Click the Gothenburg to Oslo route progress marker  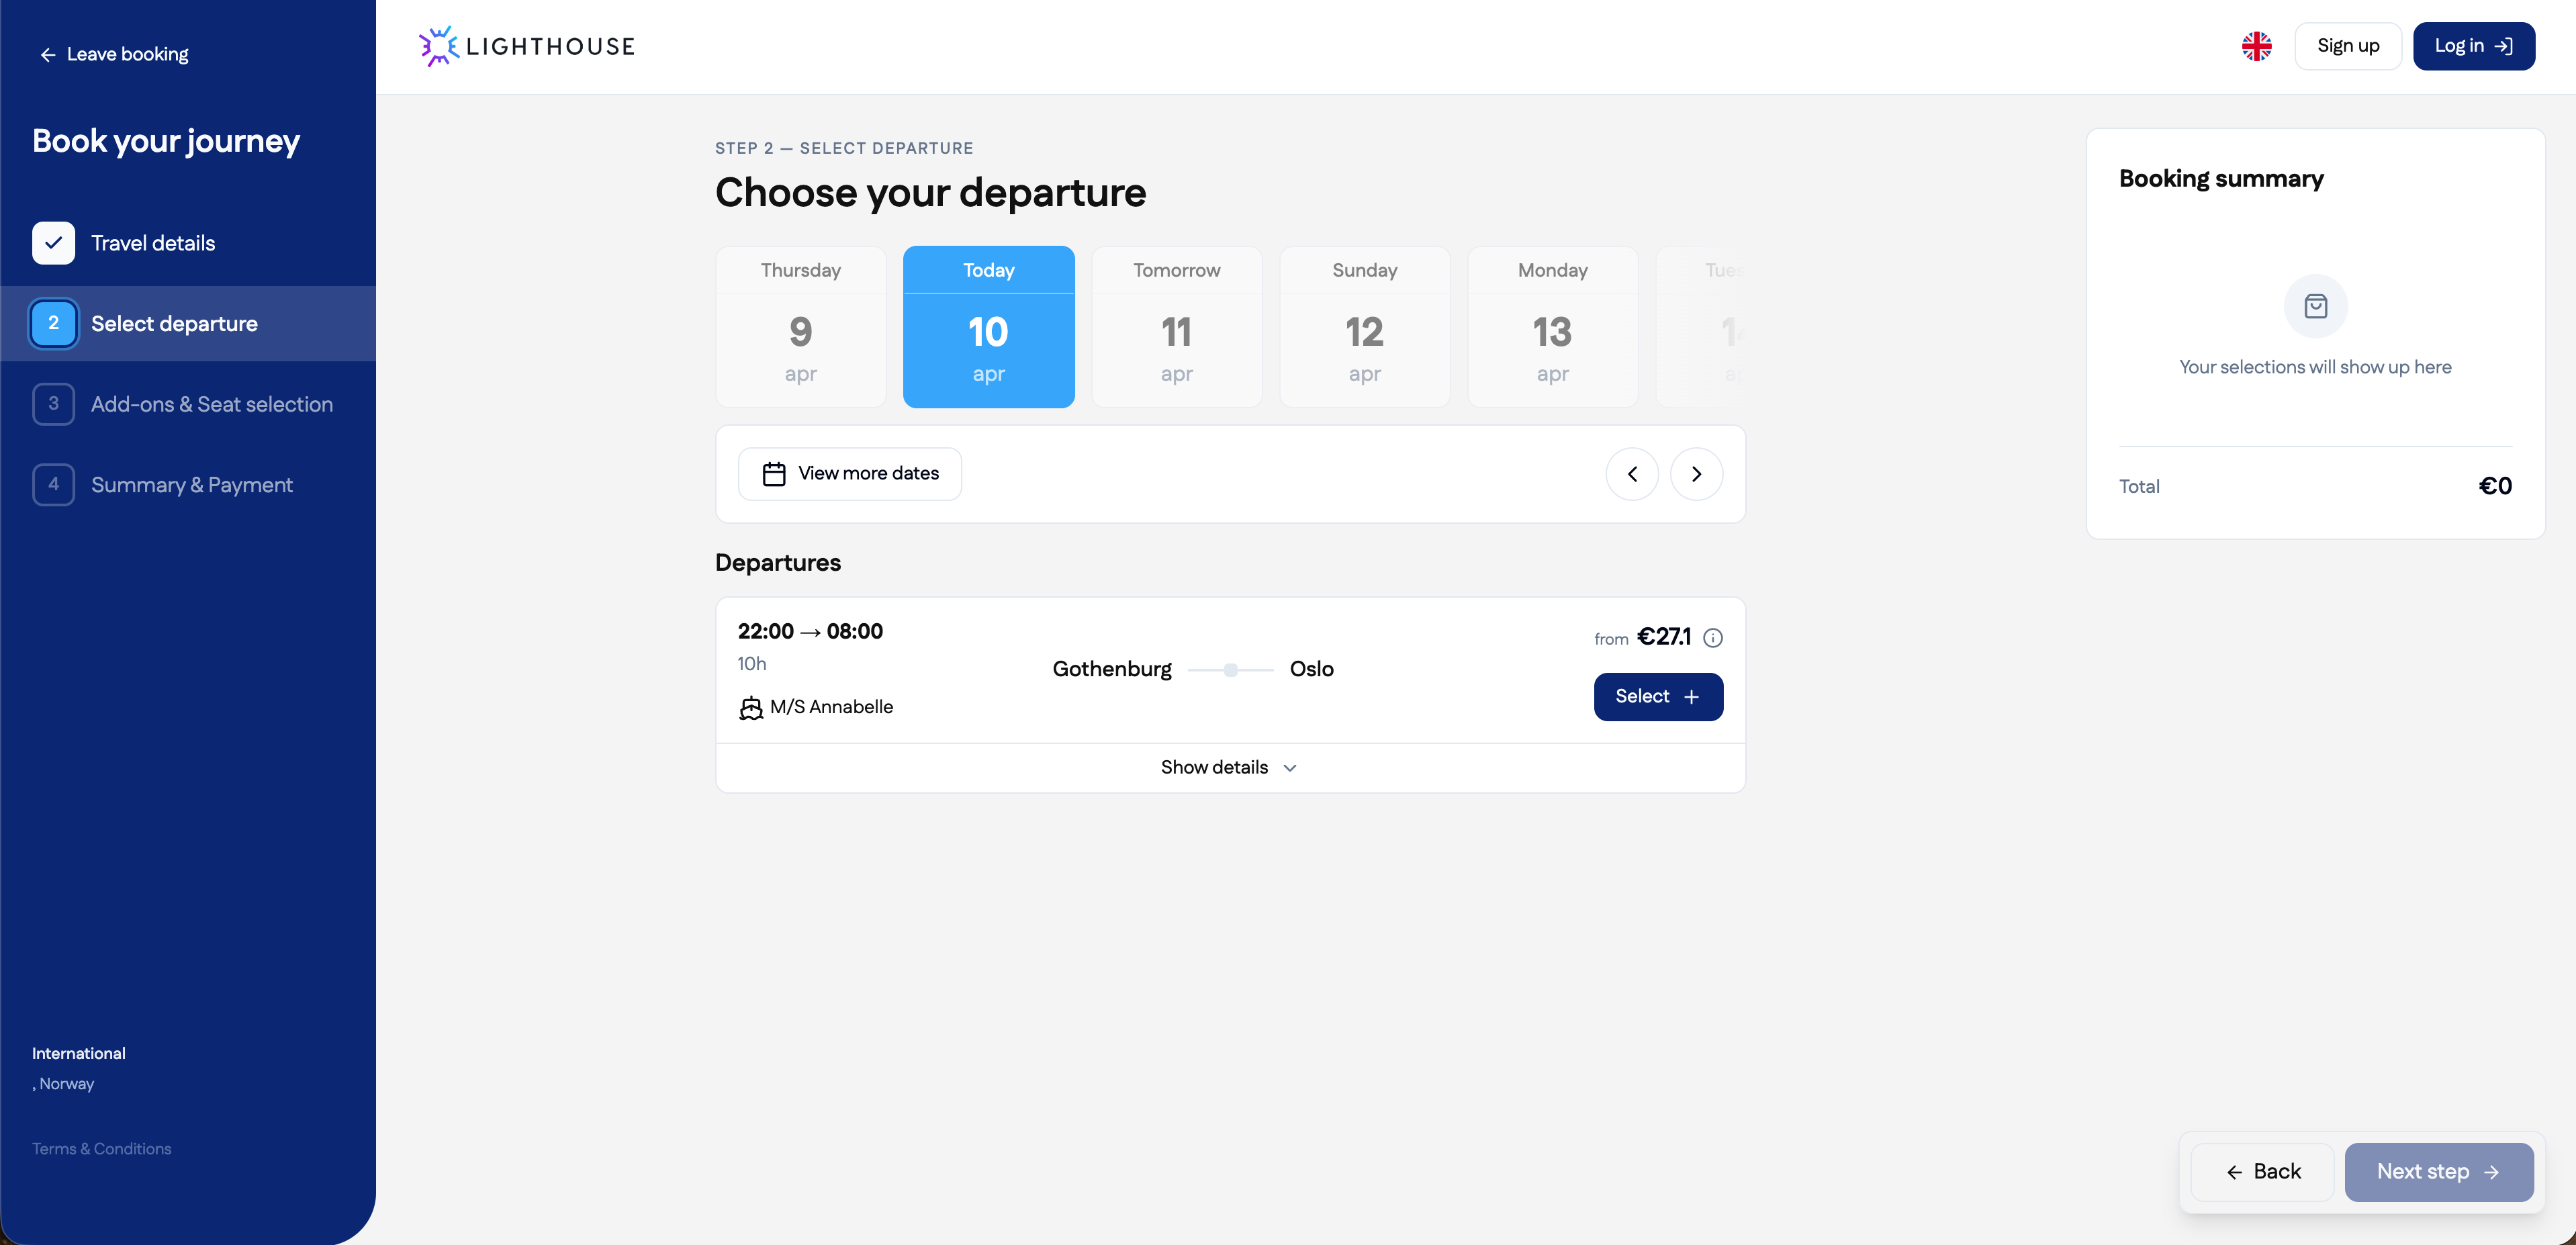point(1230,670)
